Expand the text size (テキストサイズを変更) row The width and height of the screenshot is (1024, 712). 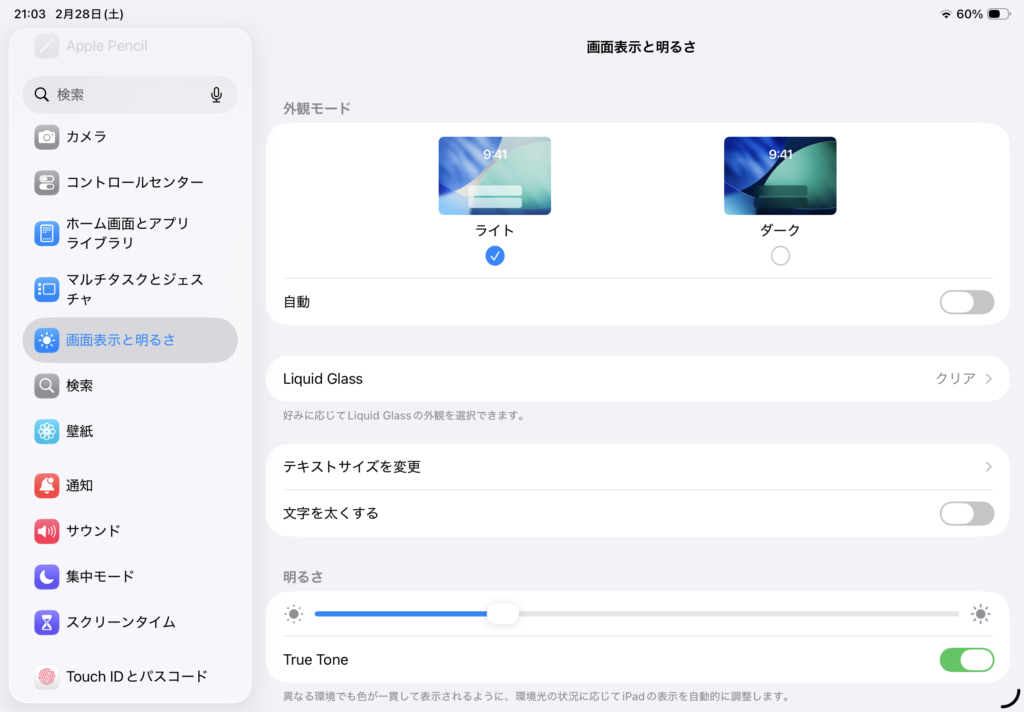(x=637, y=467)
